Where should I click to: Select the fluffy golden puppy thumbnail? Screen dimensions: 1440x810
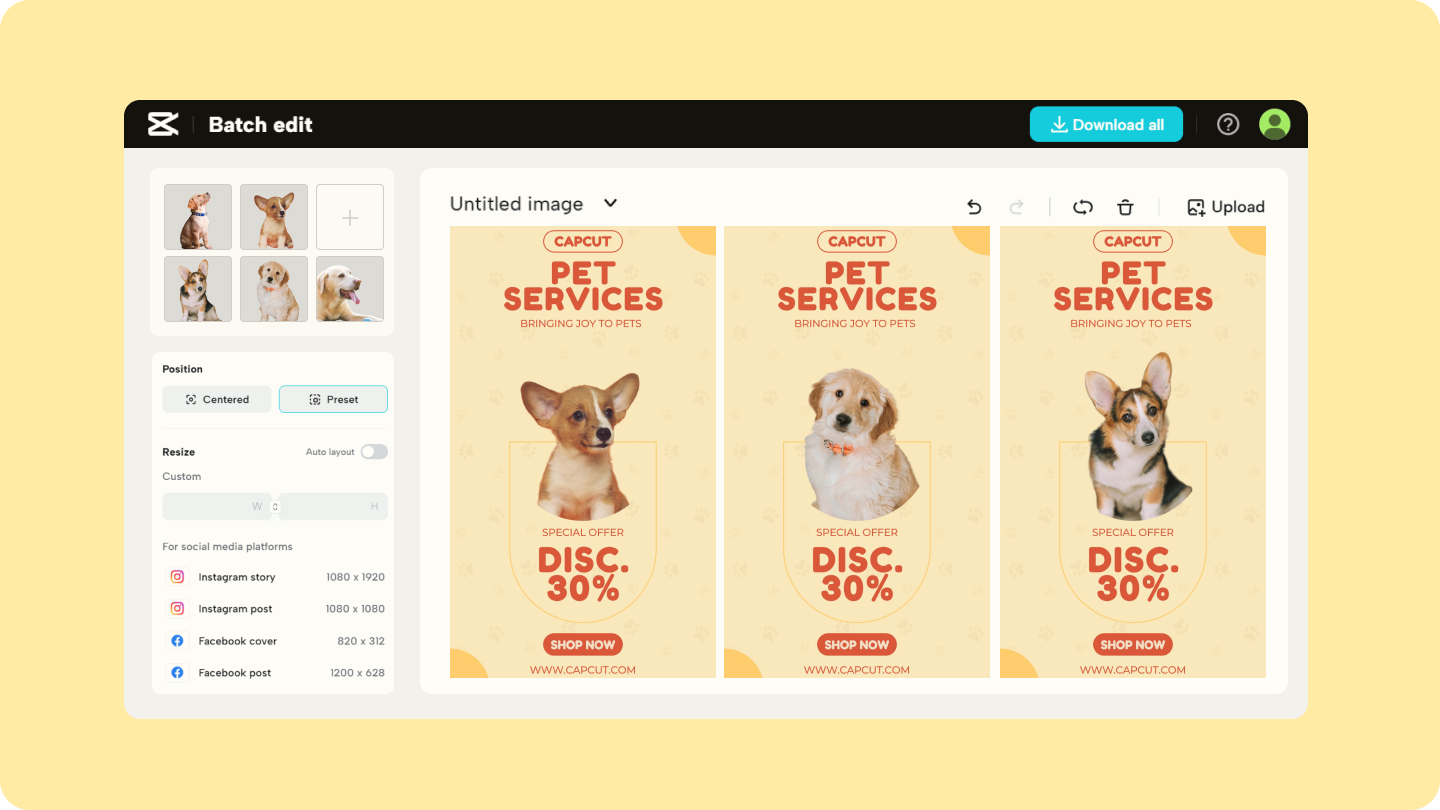tap(274, 289)
